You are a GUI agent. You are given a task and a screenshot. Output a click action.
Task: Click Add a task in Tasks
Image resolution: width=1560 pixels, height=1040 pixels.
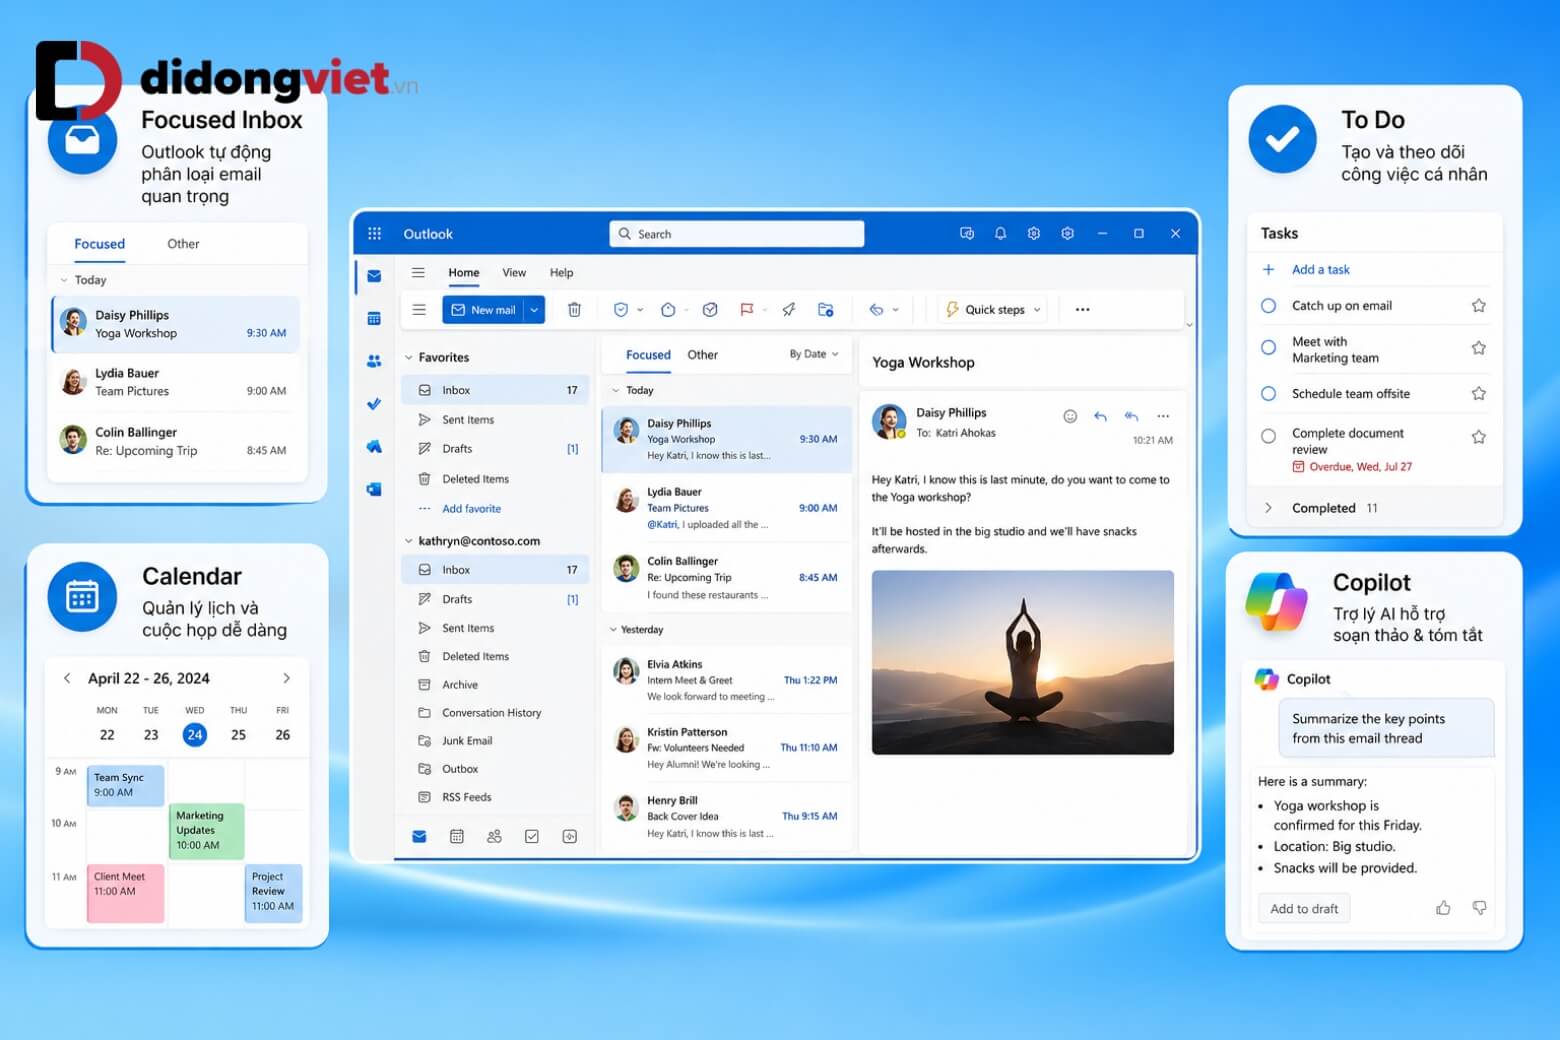click(1321, 269)
